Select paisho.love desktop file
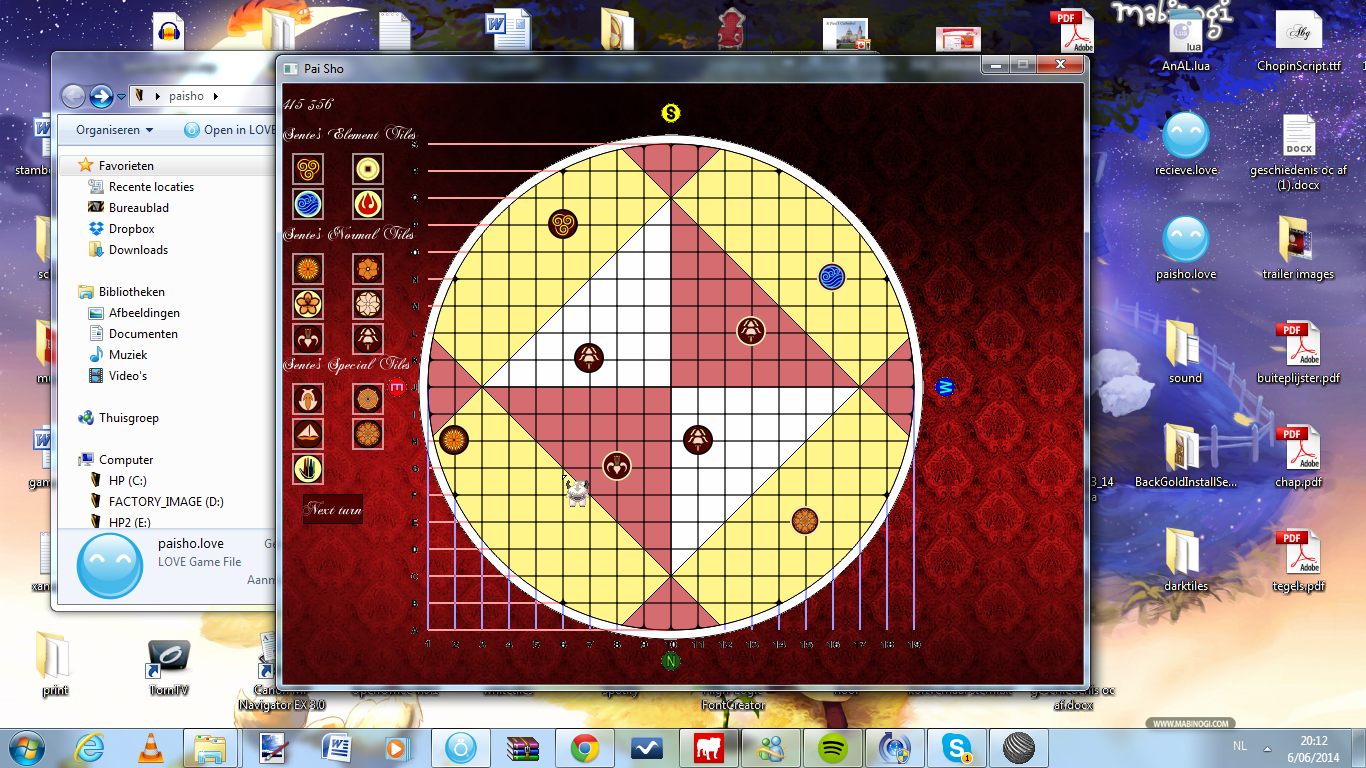The image size is (1366, 768). [x=1186, y=248]
